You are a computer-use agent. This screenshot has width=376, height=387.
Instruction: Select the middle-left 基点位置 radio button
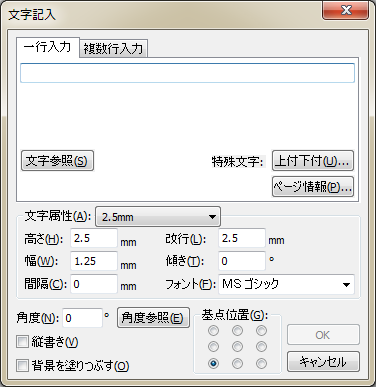pos(213,347)
